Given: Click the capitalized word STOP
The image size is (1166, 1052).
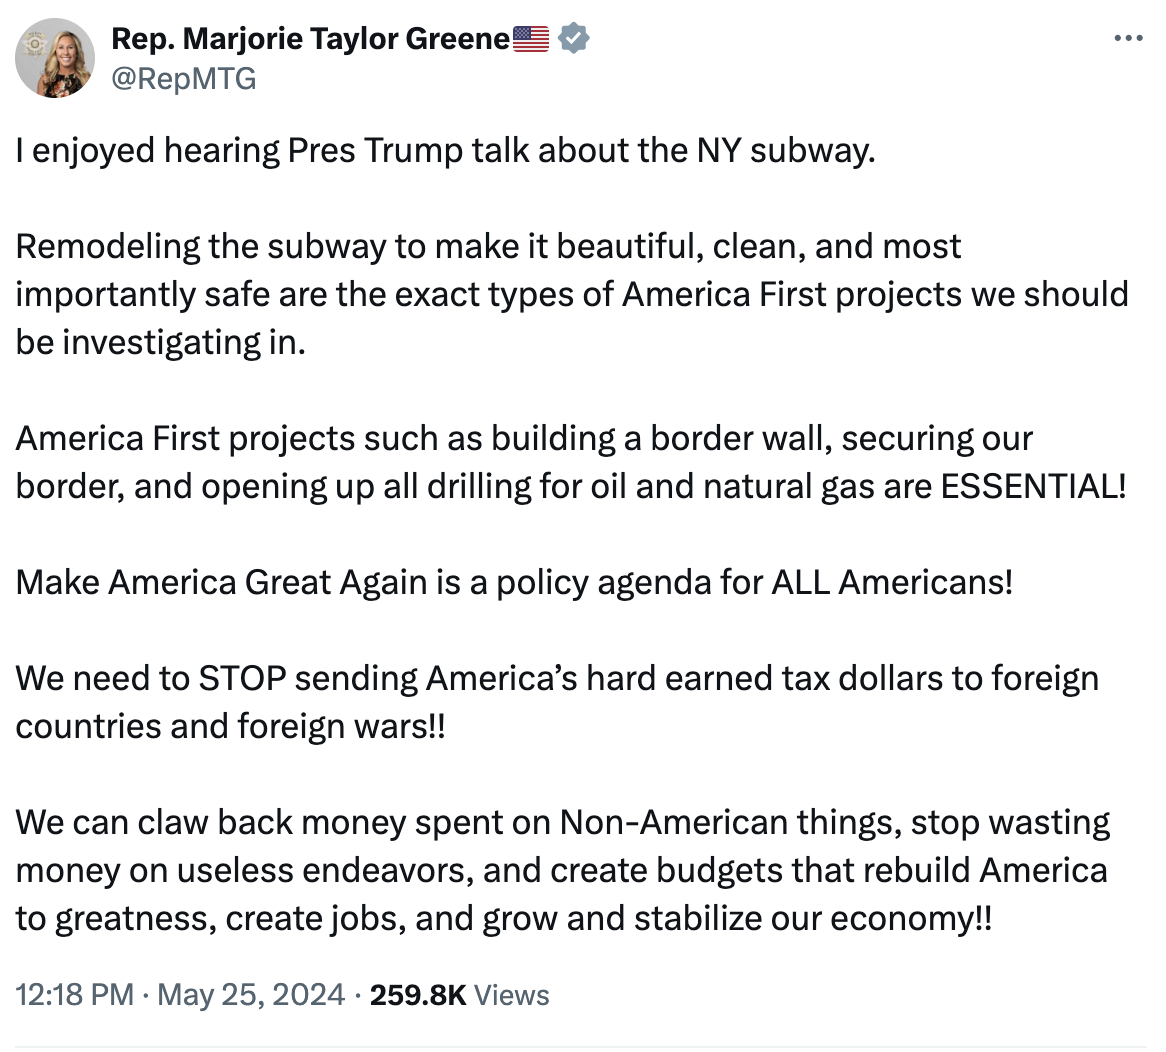Looking at the screenshot, I should [242, 679].
